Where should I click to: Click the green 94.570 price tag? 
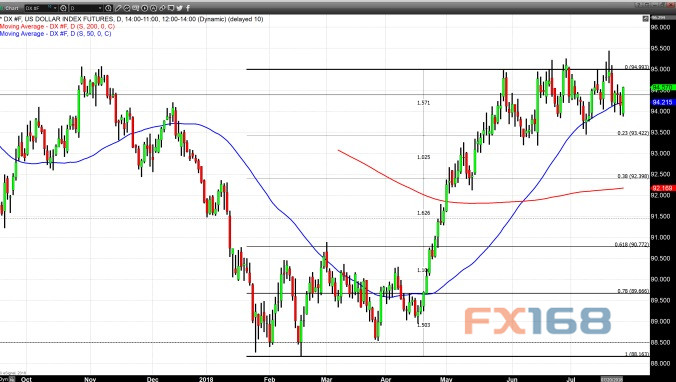(663, 88)
